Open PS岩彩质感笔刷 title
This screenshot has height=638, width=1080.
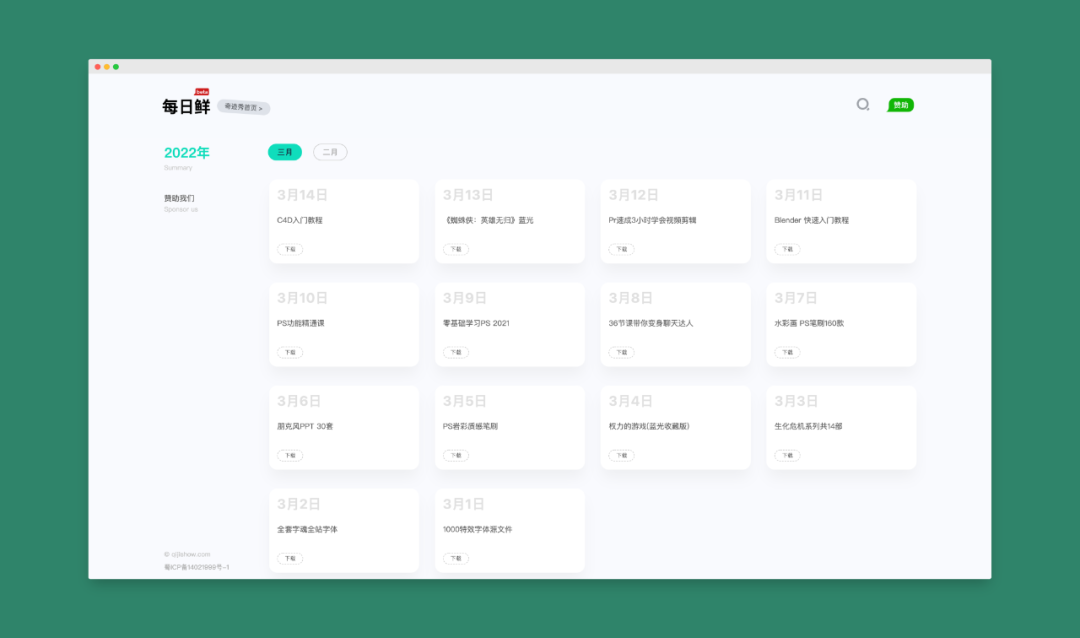point(470,426)
